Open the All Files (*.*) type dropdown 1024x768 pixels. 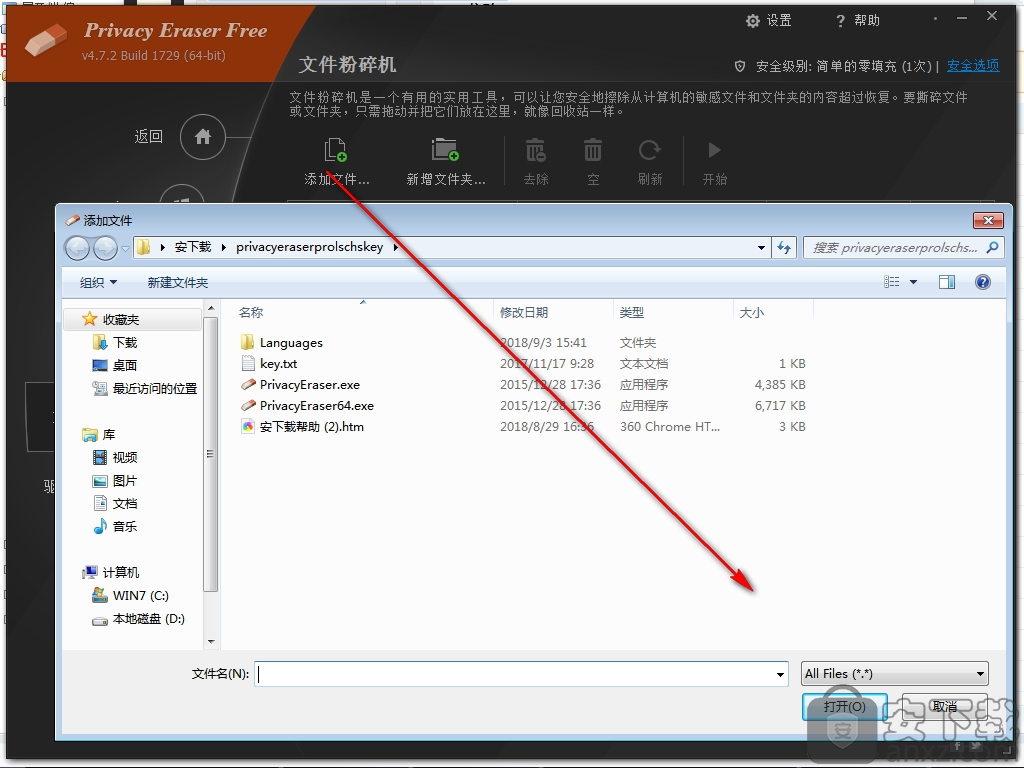tap(895, 674)
